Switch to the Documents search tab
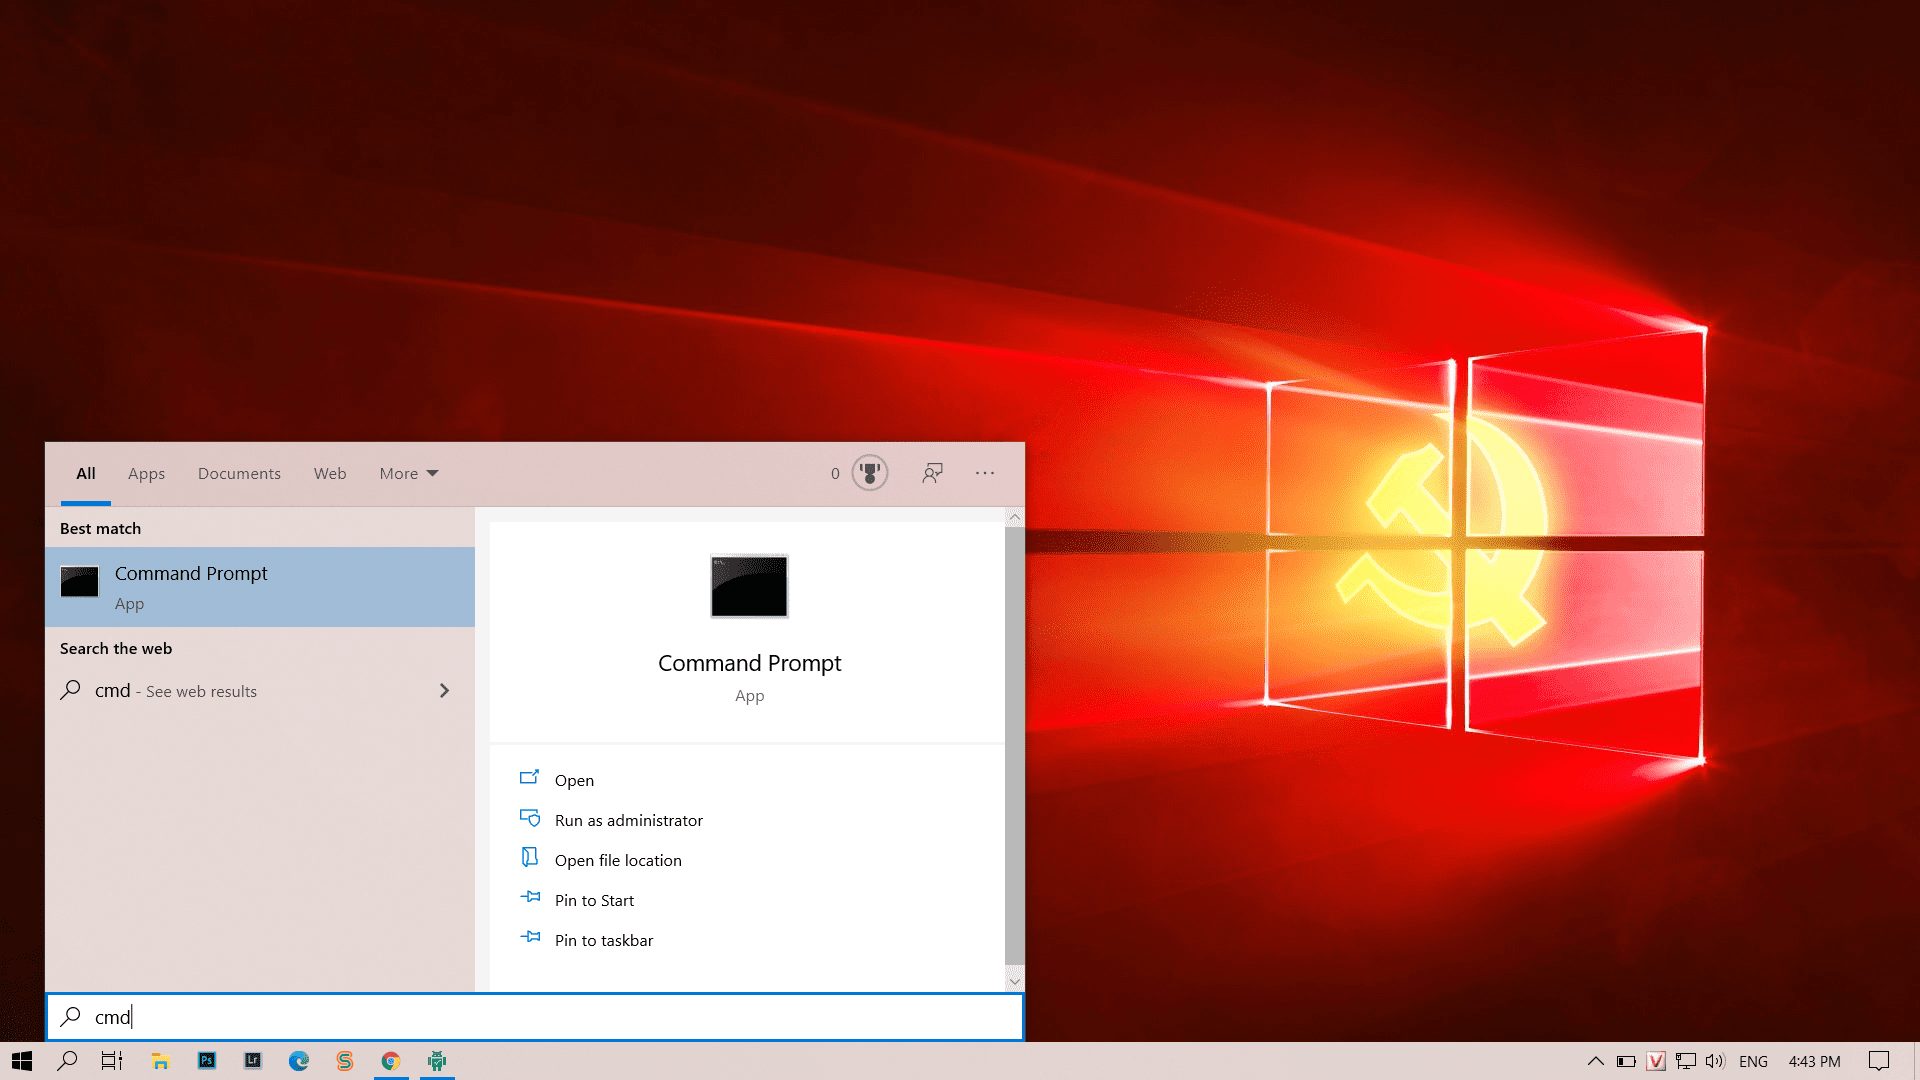 click(x=239, y=474)
